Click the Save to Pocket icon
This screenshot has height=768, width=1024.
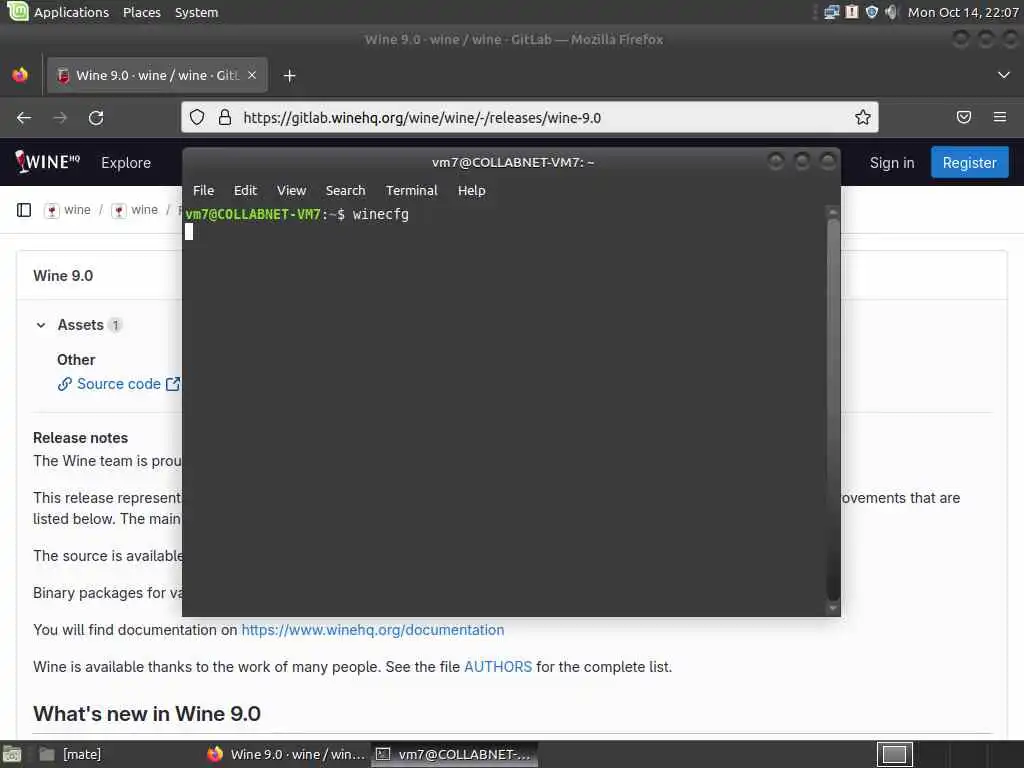point(963,117)
